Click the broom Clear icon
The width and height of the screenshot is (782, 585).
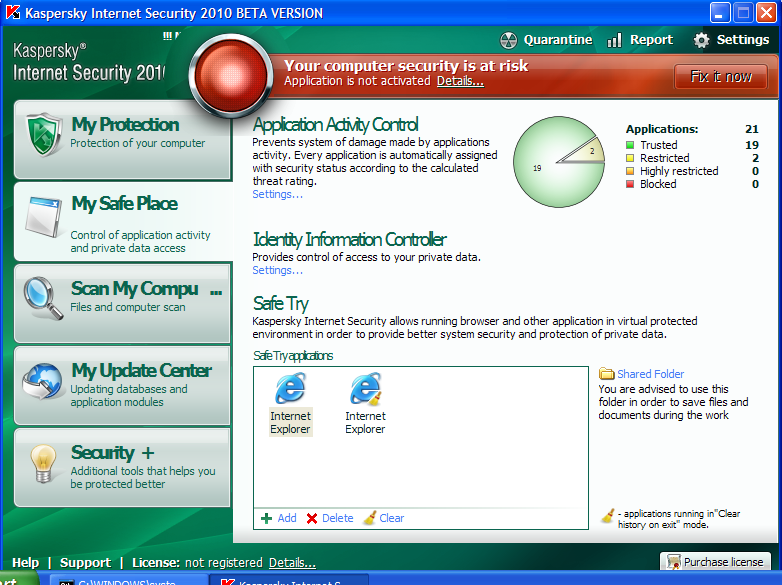[370, 518]
